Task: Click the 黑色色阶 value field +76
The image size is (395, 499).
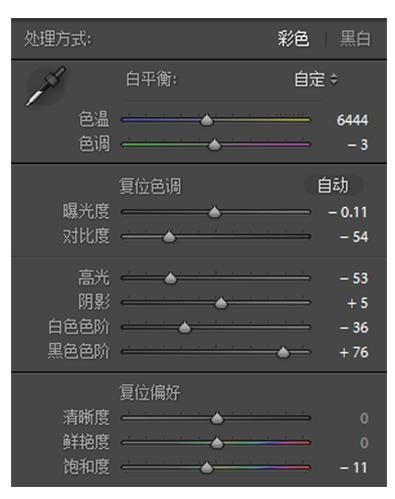Action: click(x=354, y=352)
